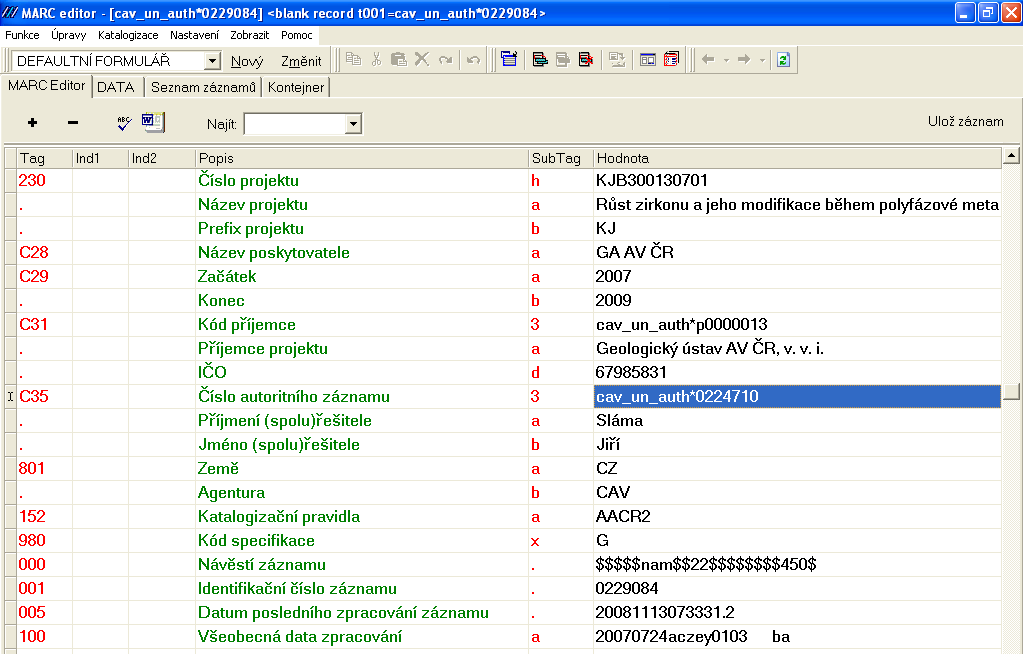
Task: Click the record icon with red X
Action: (x=586, y=59)
